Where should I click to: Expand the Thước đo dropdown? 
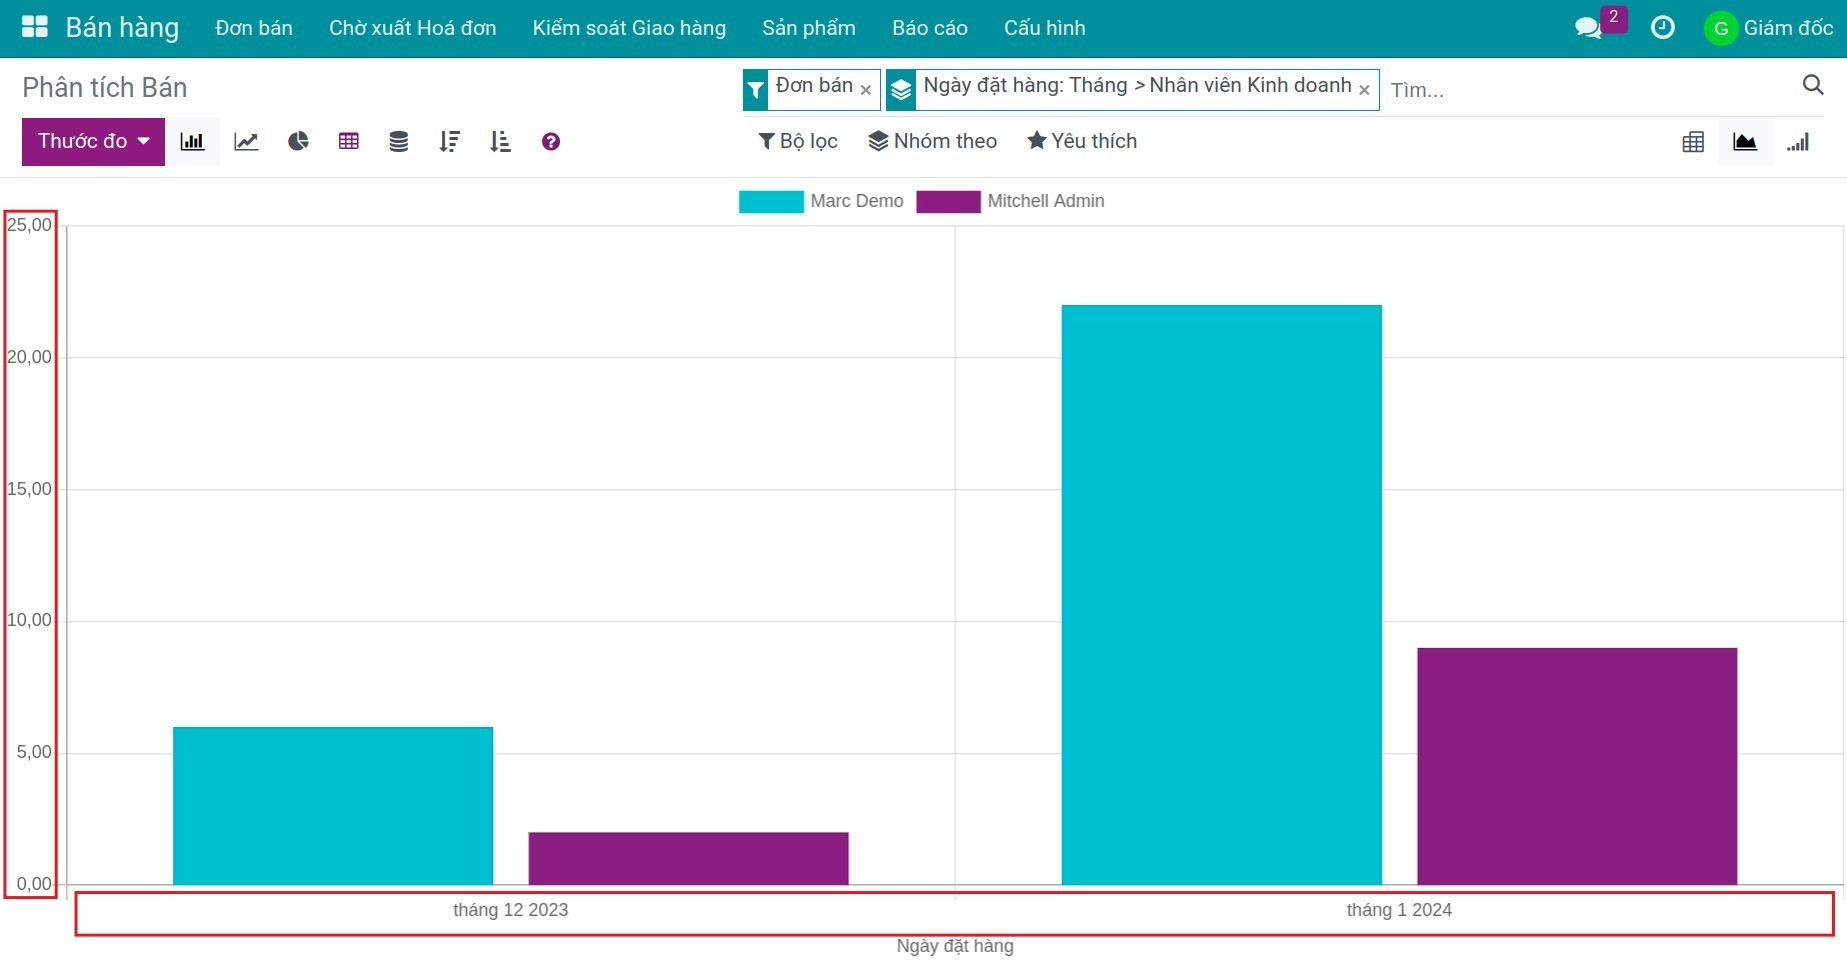(93, 142)
